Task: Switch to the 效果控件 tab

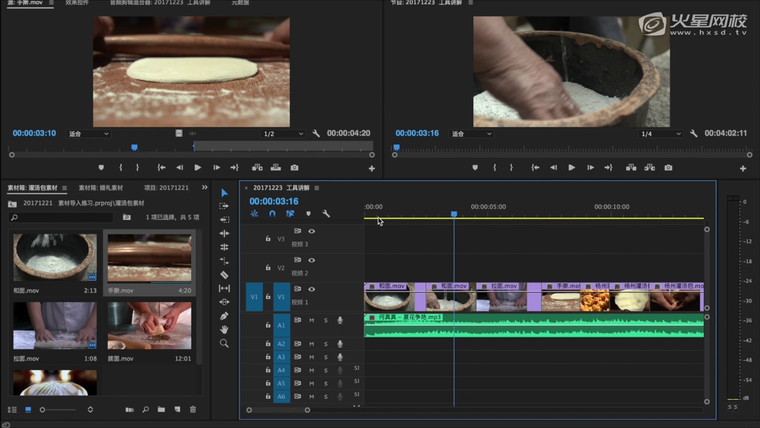Action: pyautogui.click(x=76, y=4)
